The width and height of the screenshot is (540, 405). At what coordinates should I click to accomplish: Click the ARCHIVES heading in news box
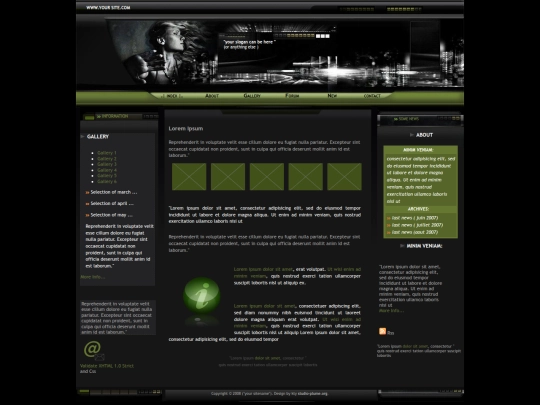(x=418, y=209)
